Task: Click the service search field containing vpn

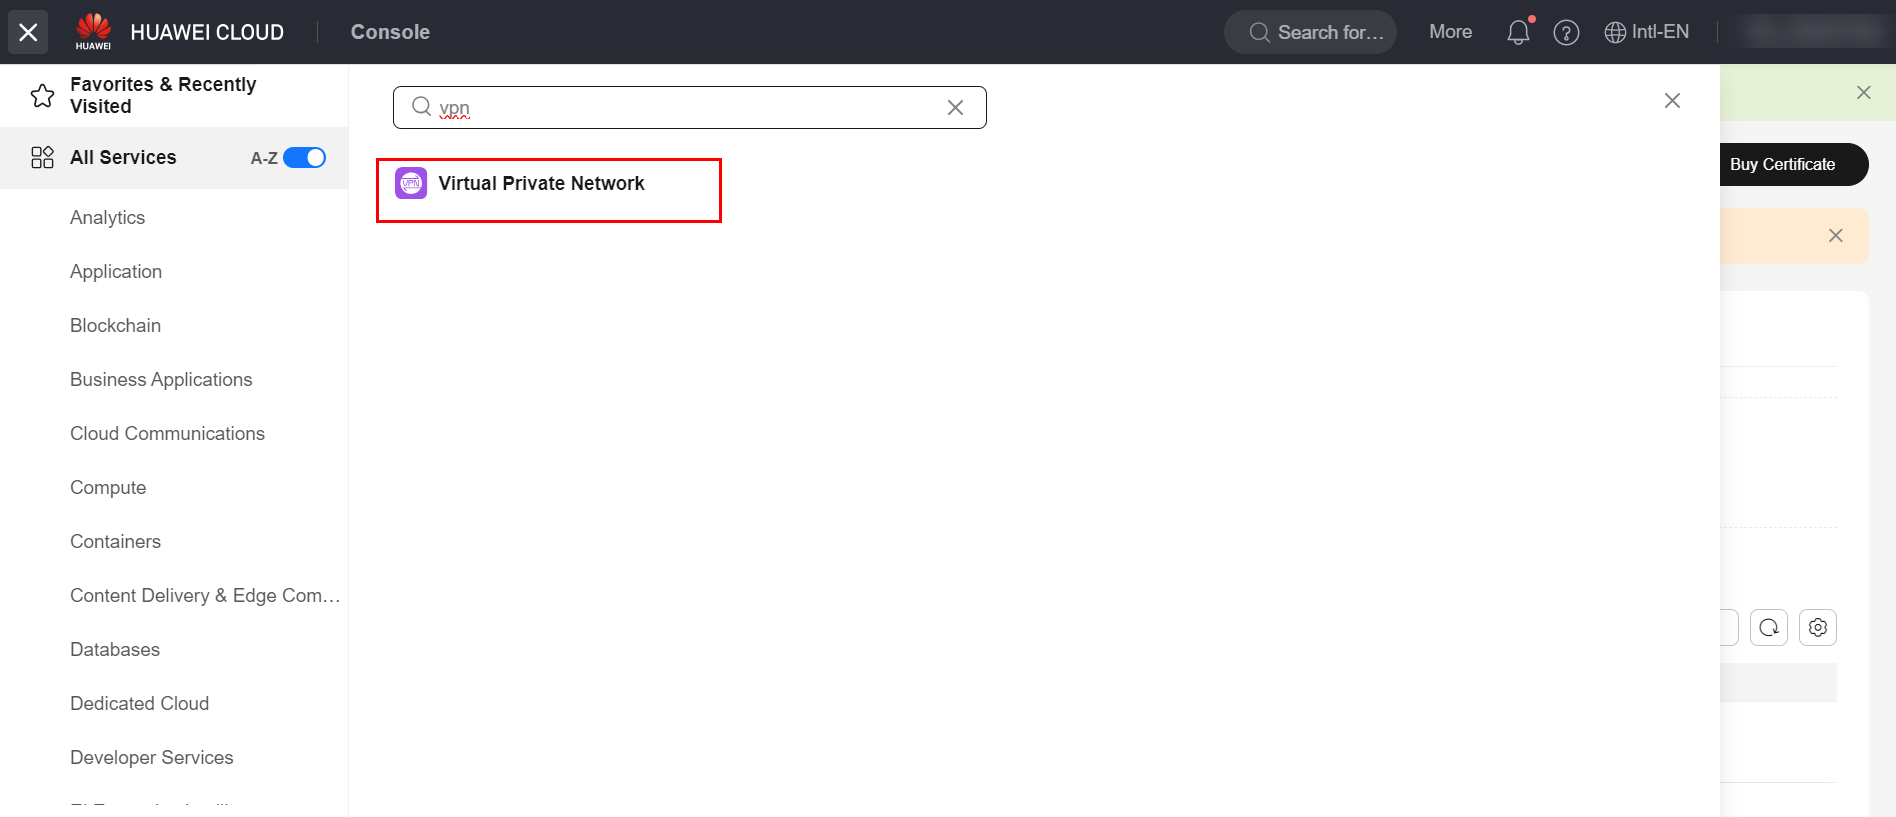Action: tap(690, 107)
